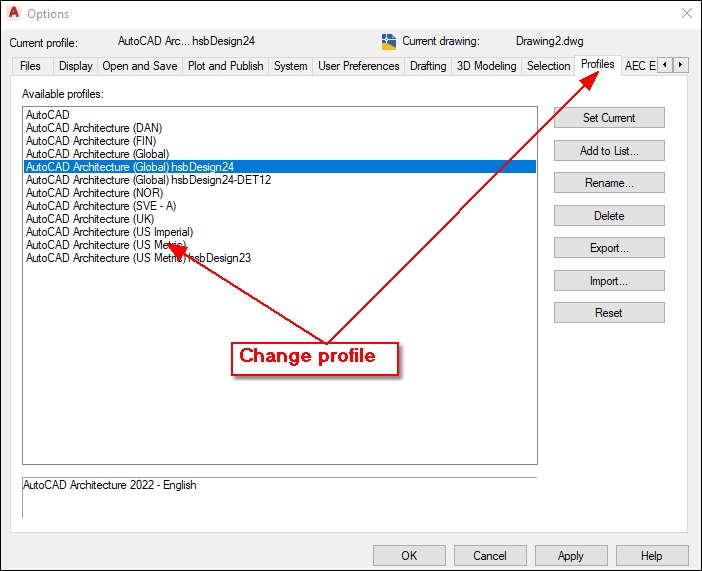Click the Cancel button
This screenshot has width=702, height=571.
click(x=490, y=556)
